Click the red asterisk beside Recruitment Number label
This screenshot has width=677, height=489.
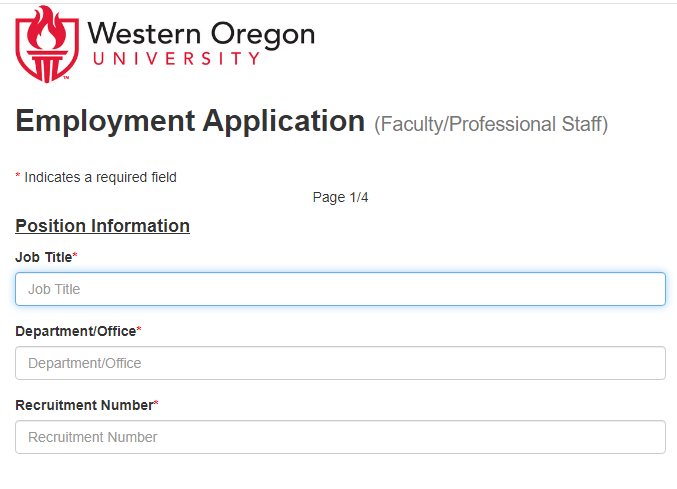pos(156,404)
